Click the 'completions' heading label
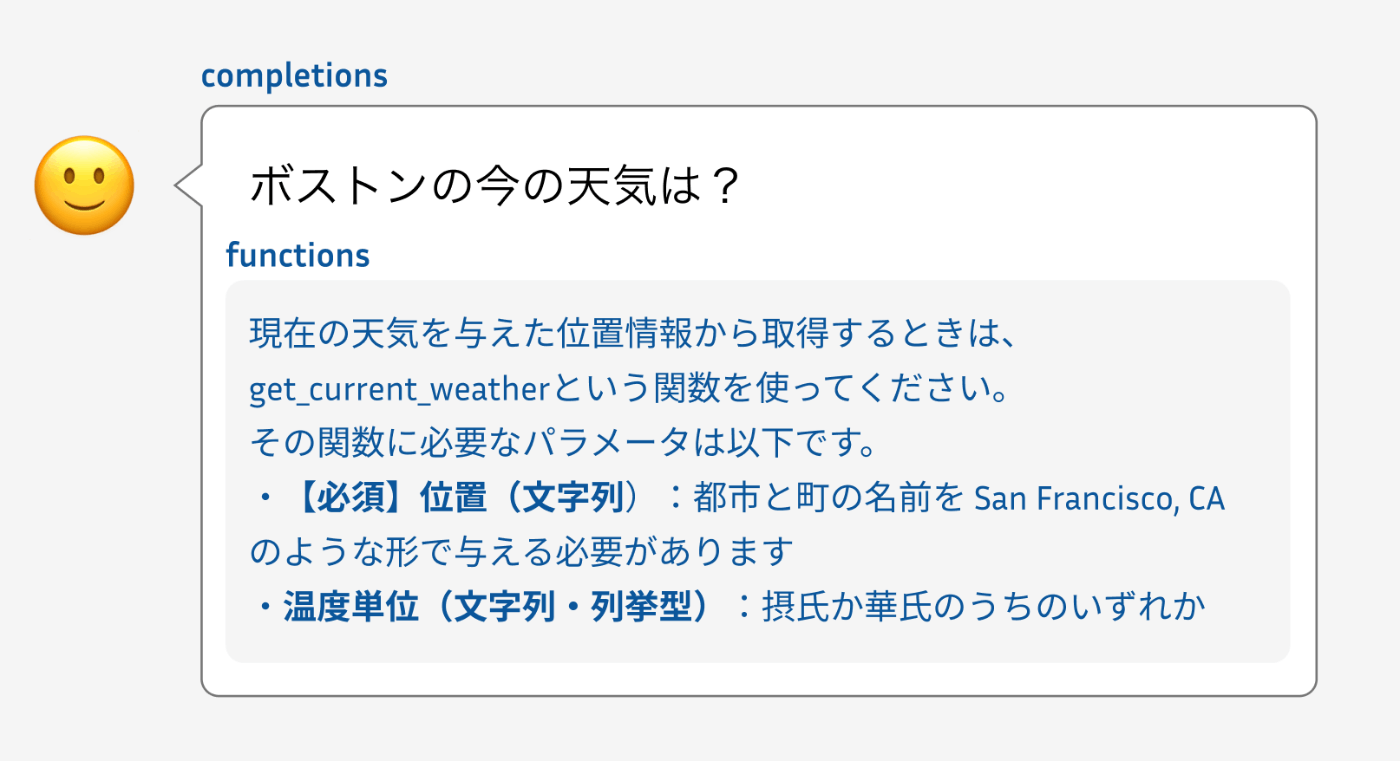Viewport: 1400px width, 761px height. pyautogui.click(x=294, y=75)
